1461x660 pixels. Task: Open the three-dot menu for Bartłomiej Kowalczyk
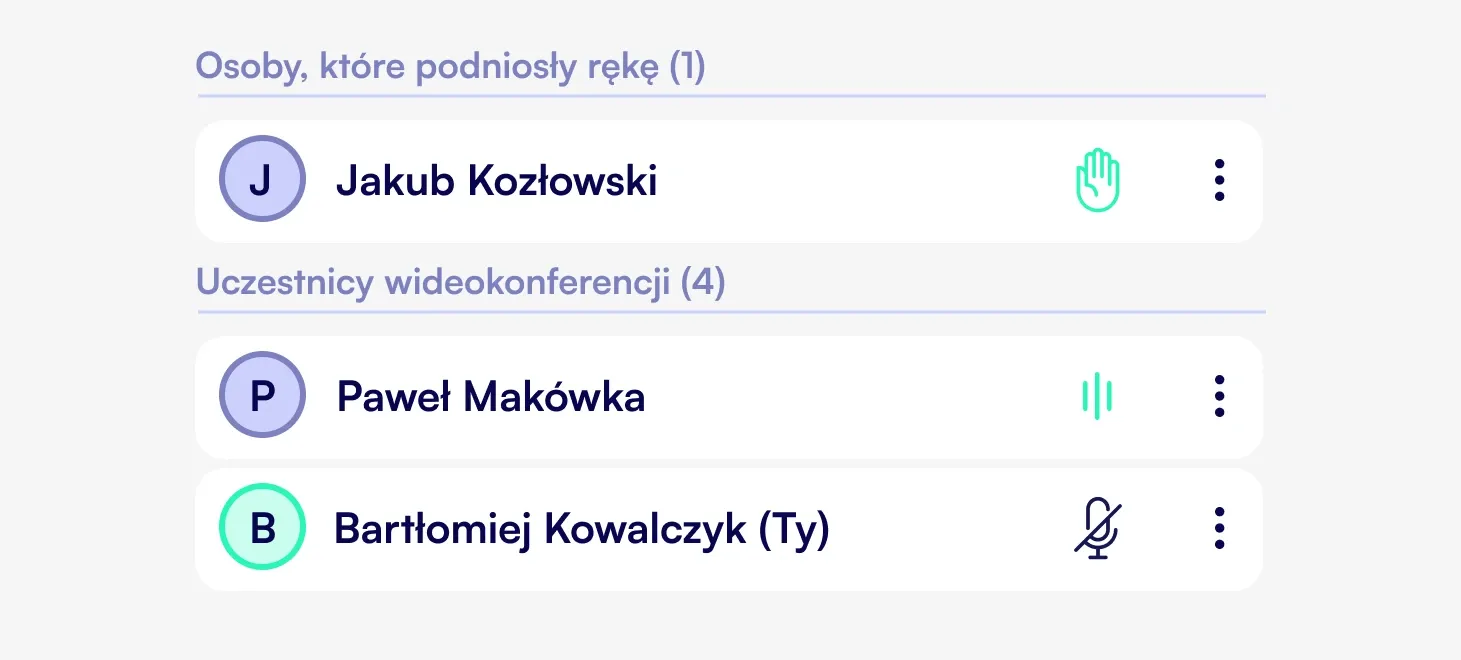[x=1219, y=528]
